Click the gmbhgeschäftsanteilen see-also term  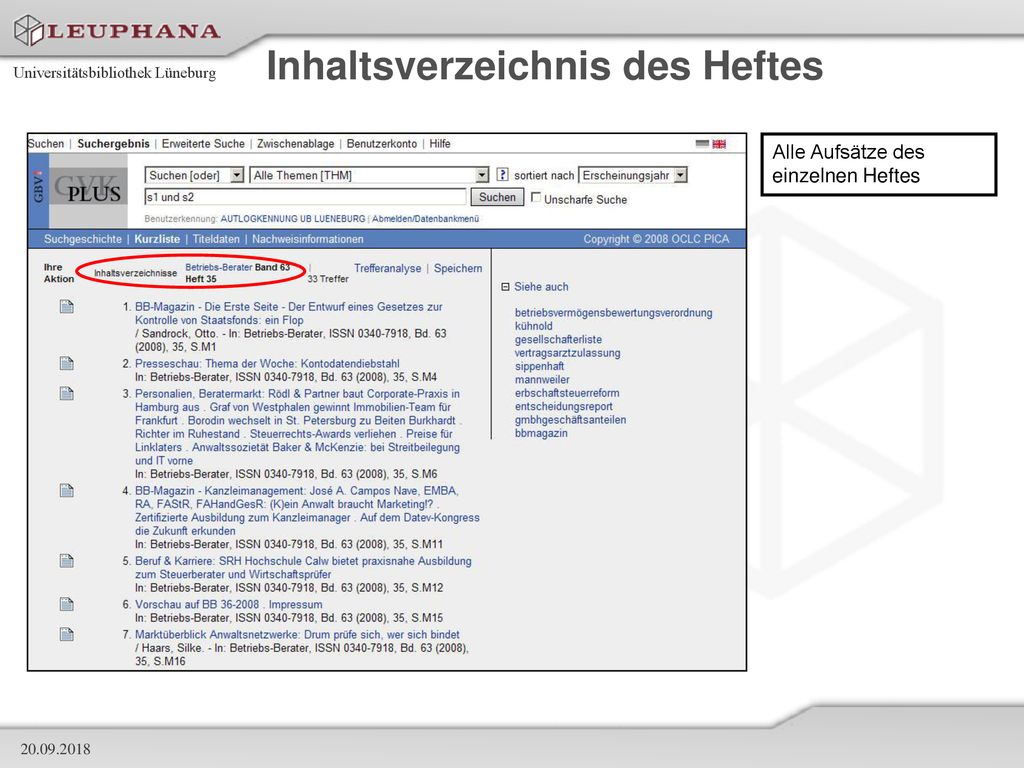tap(570, 420)
